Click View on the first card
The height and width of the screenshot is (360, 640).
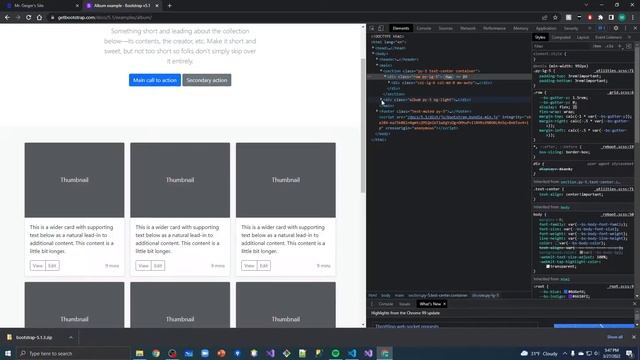[38, 266]
